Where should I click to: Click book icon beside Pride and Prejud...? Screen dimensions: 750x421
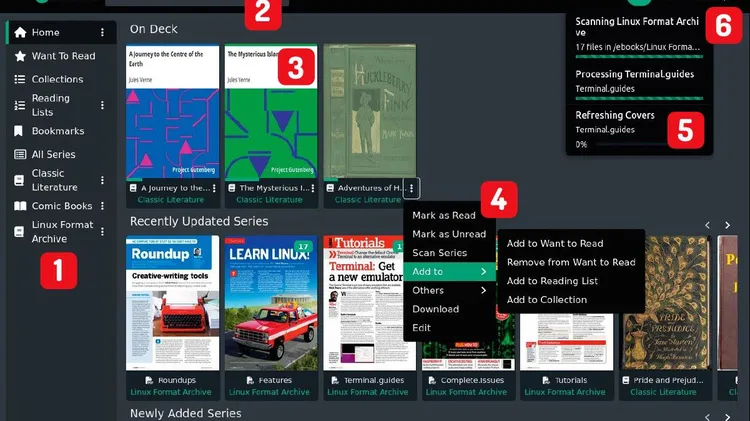tap(626, 380)
